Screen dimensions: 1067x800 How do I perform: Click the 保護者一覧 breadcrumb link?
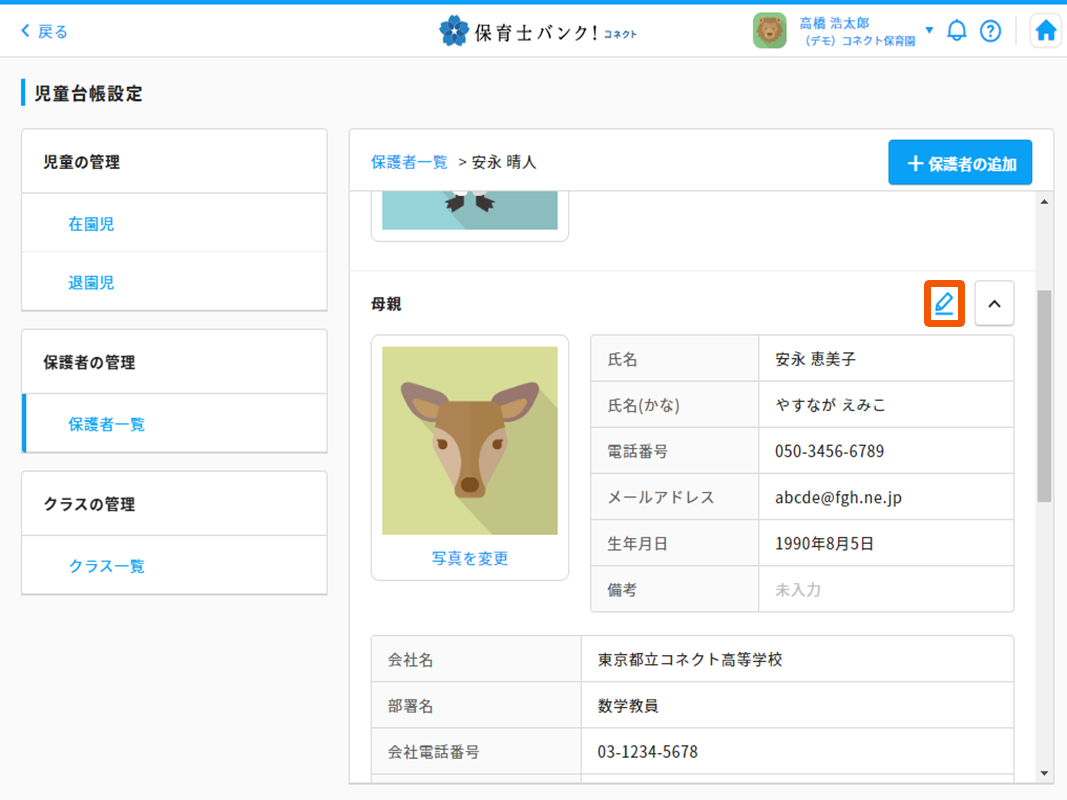(409, 161)
